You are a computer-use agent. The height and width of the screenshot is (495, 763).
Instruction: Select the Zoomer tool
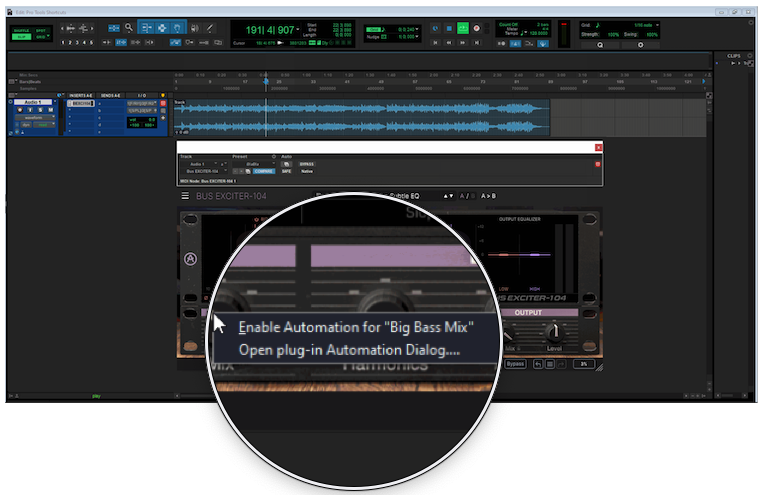pyautogui.click(x=128, y=28)
